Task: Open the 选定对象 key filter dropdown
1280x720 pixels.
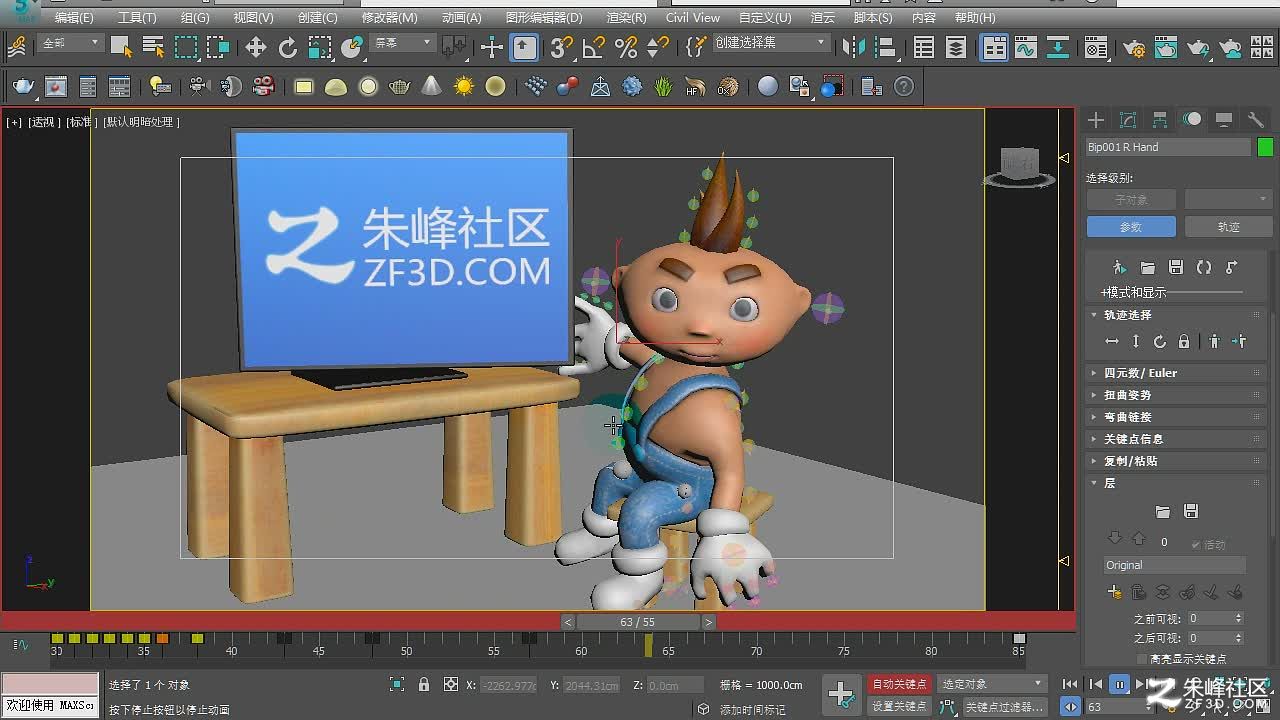Action: click(x=992, y=684)
